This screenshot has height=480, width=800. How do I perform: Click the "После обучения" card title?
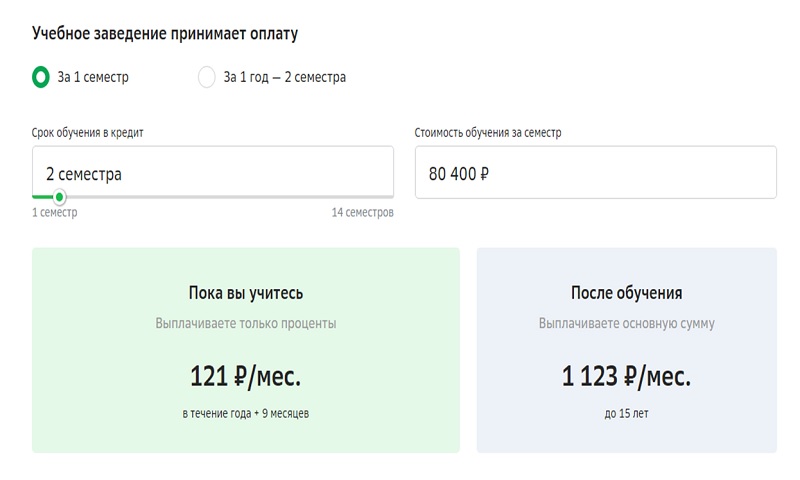(x=627, y=293)
